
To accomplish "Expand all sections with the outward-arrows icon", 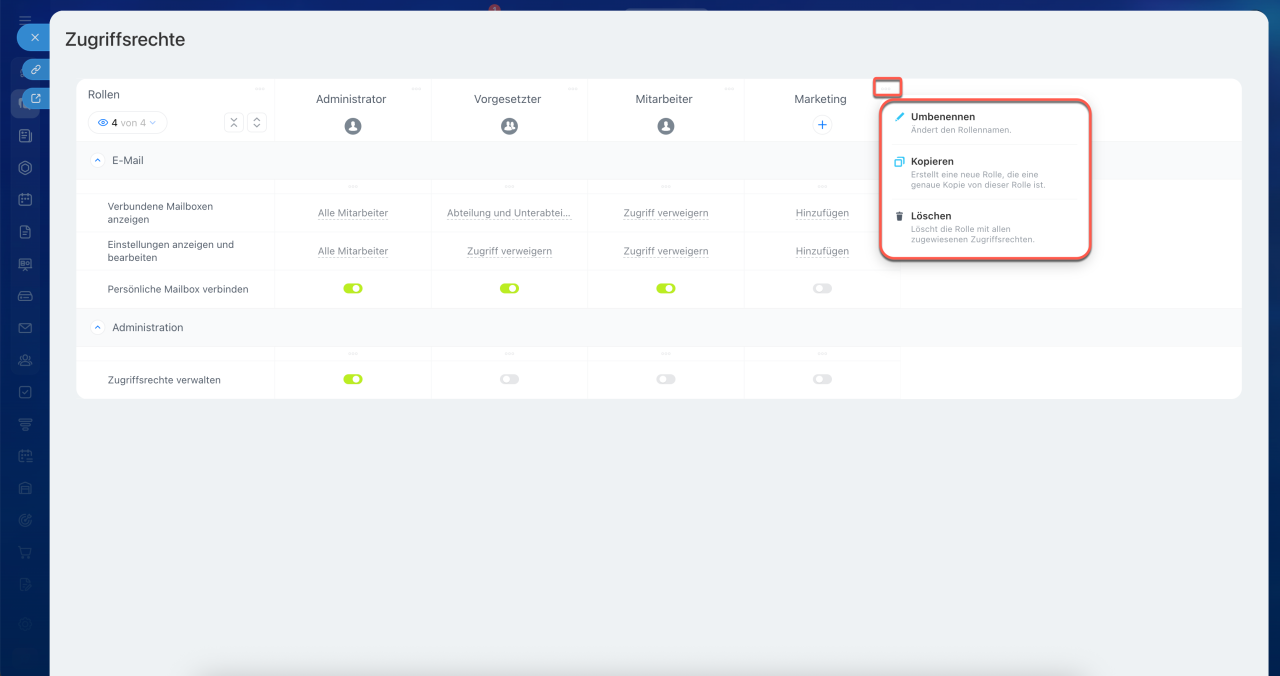I will pos(257,122).
